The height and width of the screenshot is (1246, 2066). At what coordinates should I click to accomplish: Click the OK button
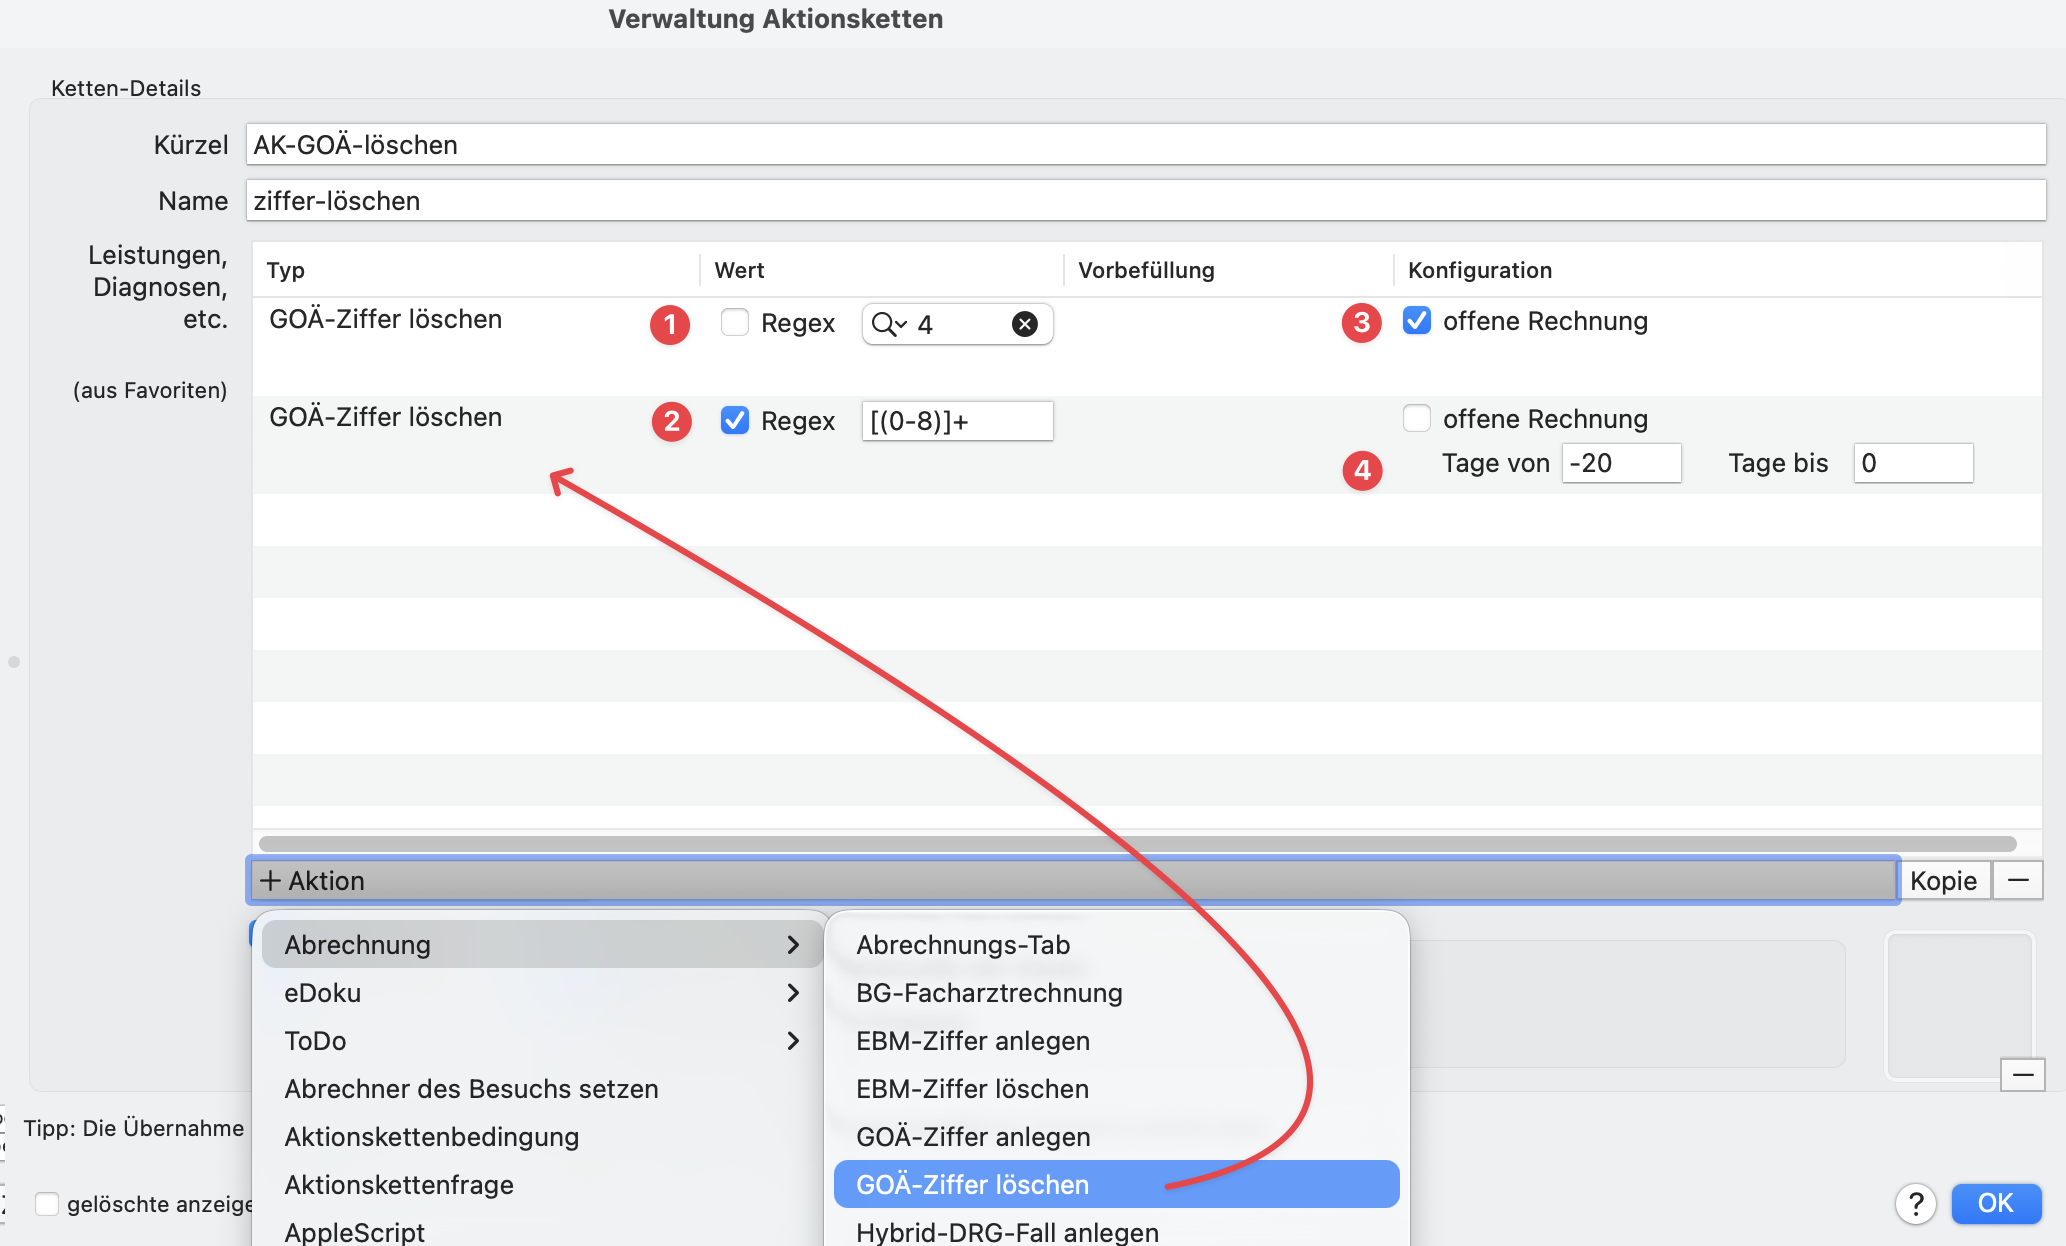point(1996,1204)
